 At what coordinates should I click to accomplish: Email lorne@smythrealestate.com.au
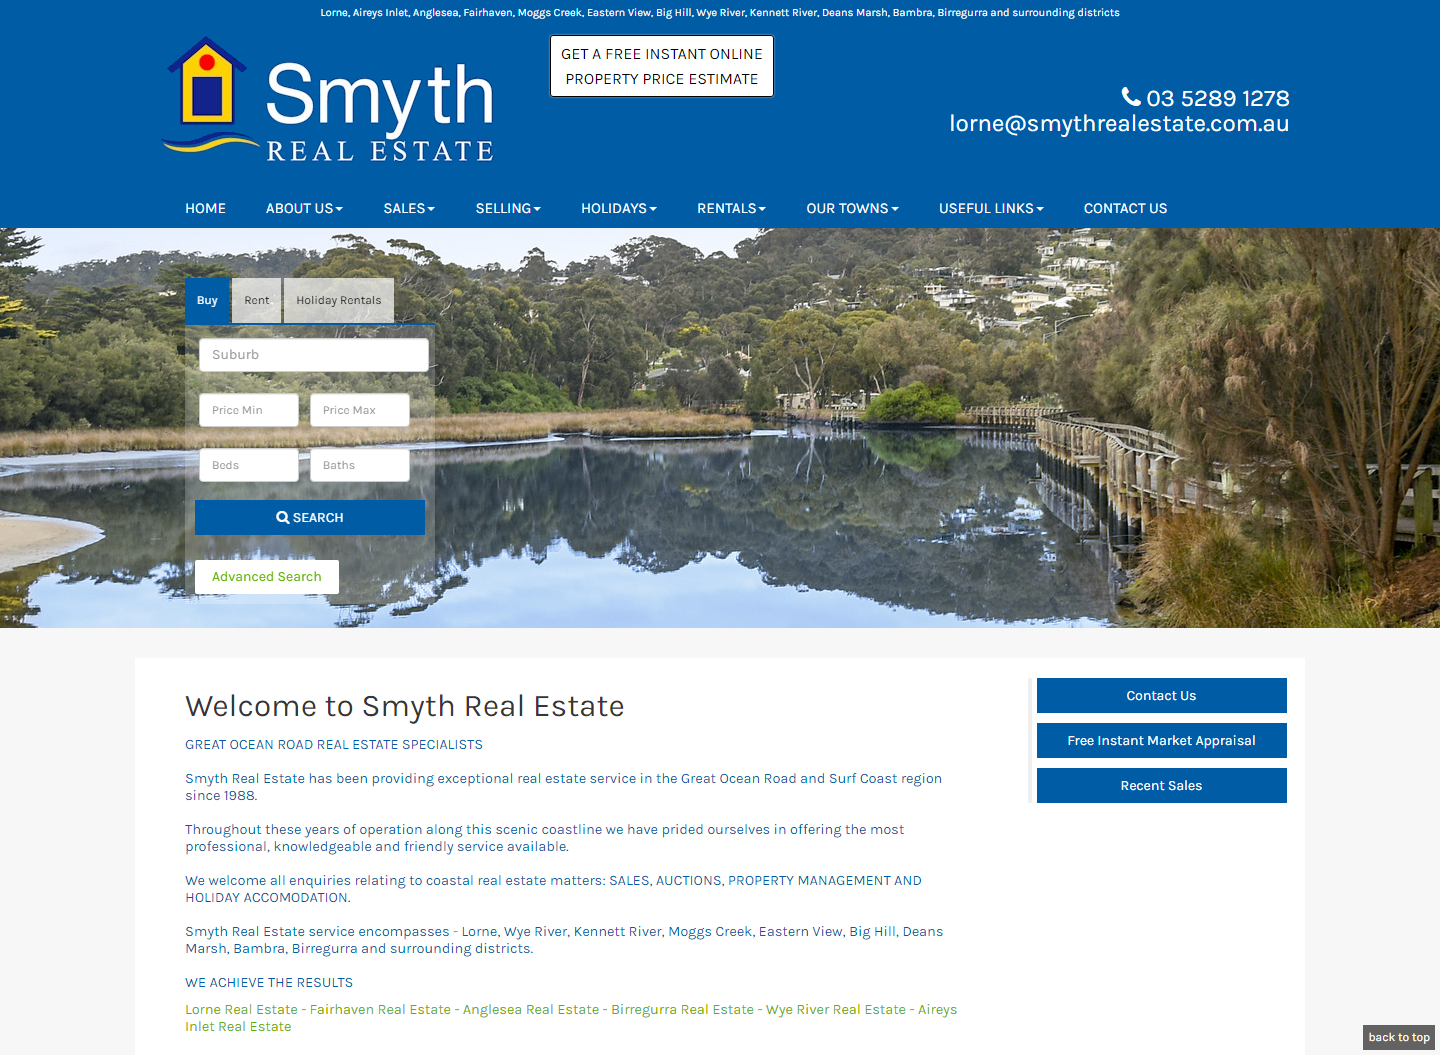[x=1119, y=124]
